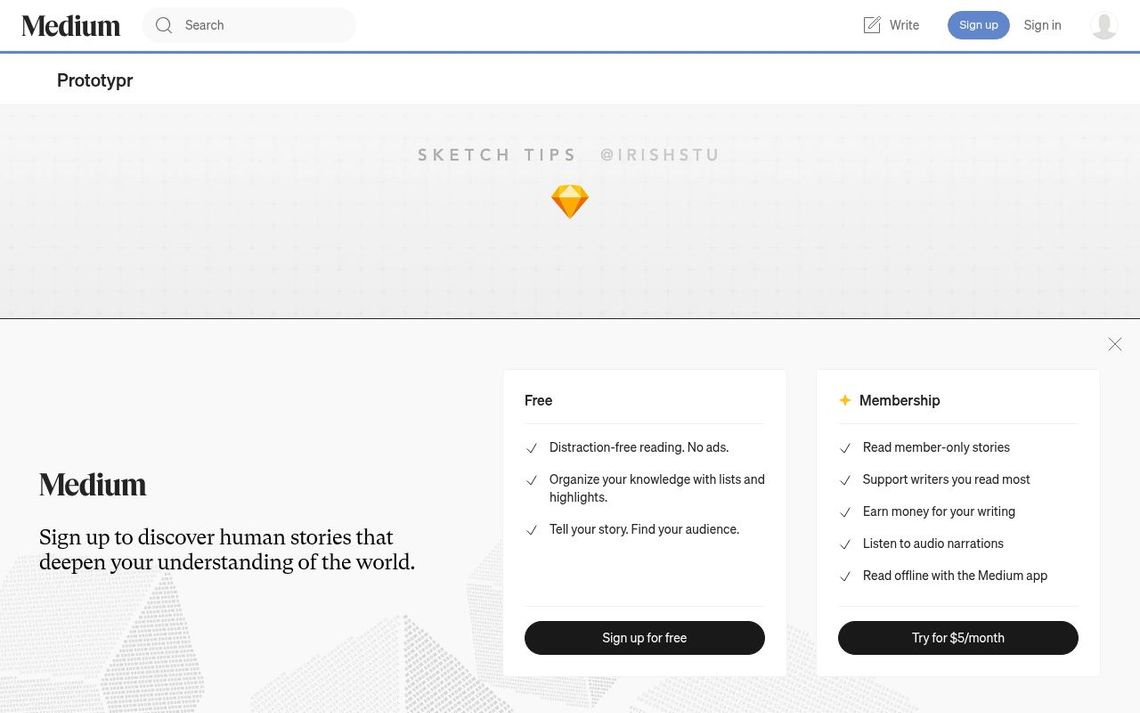
Task: Click checkmark beside 'Read offline'
Action: click(x=845, y=576)
